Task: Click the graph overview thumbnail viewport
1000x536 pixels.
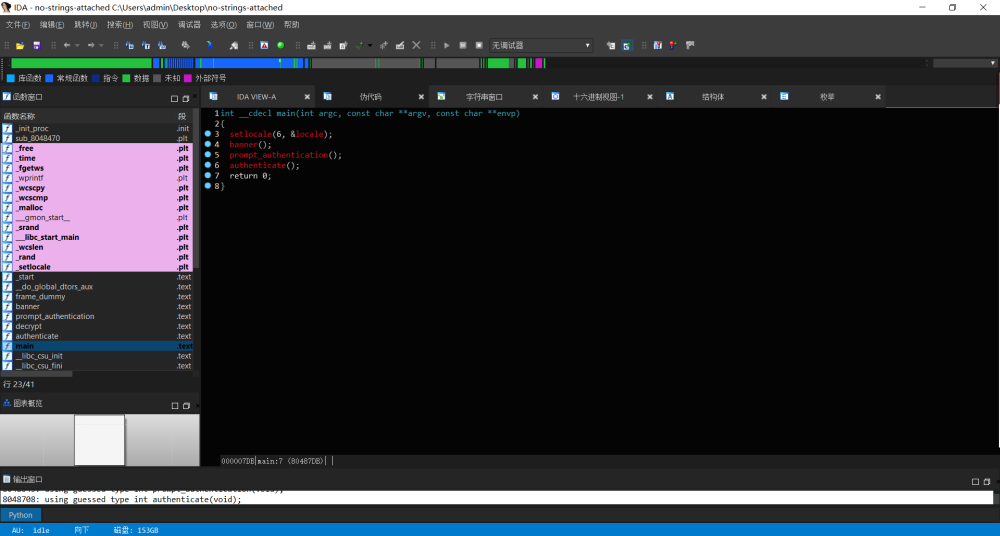Action: pos(99,440)
